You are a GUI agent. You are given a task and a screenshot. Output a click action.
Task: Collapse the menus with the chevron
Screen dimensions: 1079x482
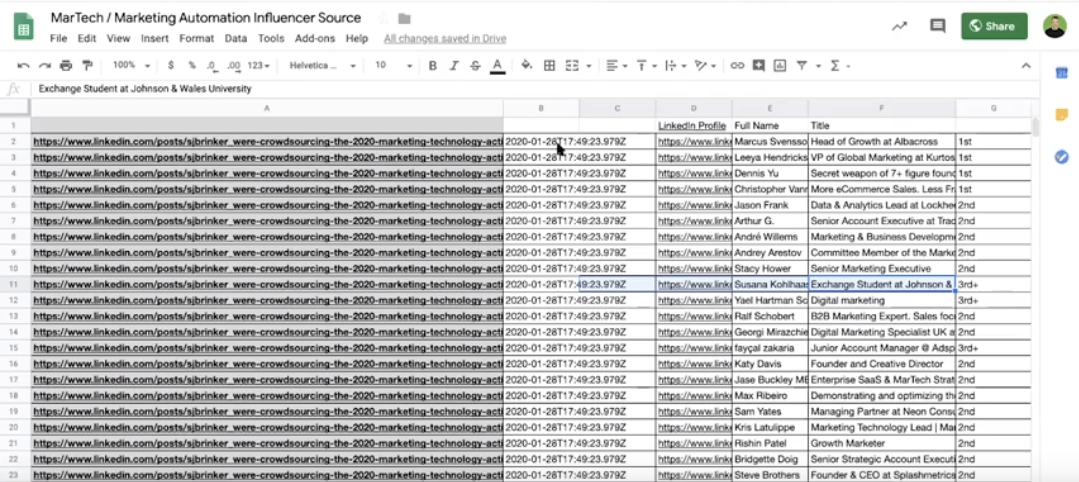1025,66
